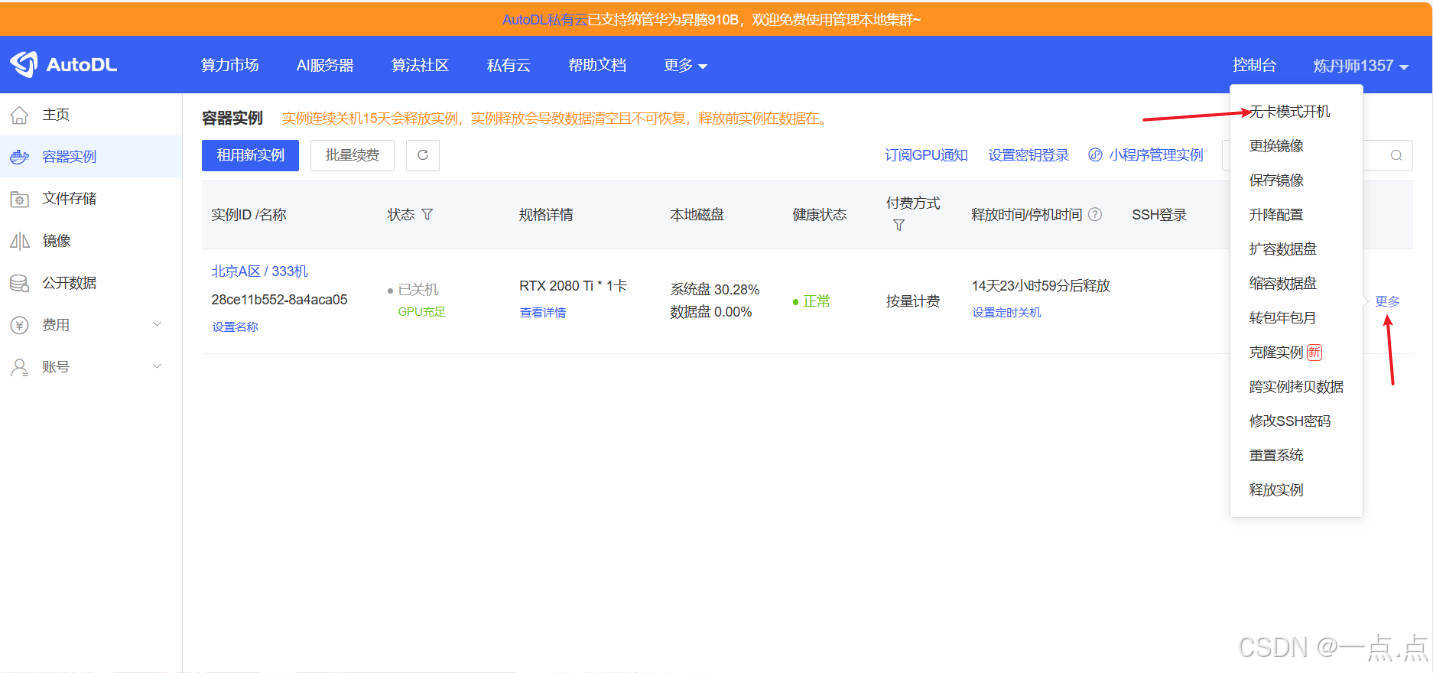Click the image icon beside 镜像
Screen dimensions: 1433x673
[19, 241]
